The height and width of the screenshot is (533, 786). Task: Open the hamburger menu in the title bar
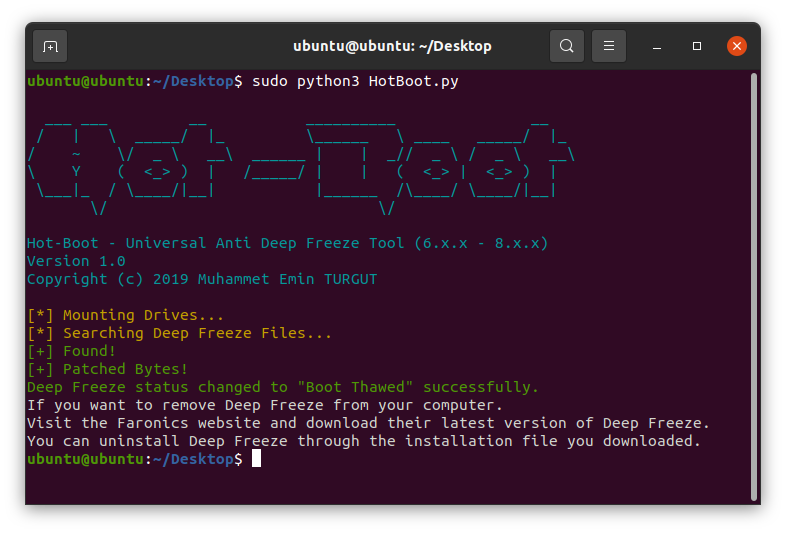tap(609, 46)
